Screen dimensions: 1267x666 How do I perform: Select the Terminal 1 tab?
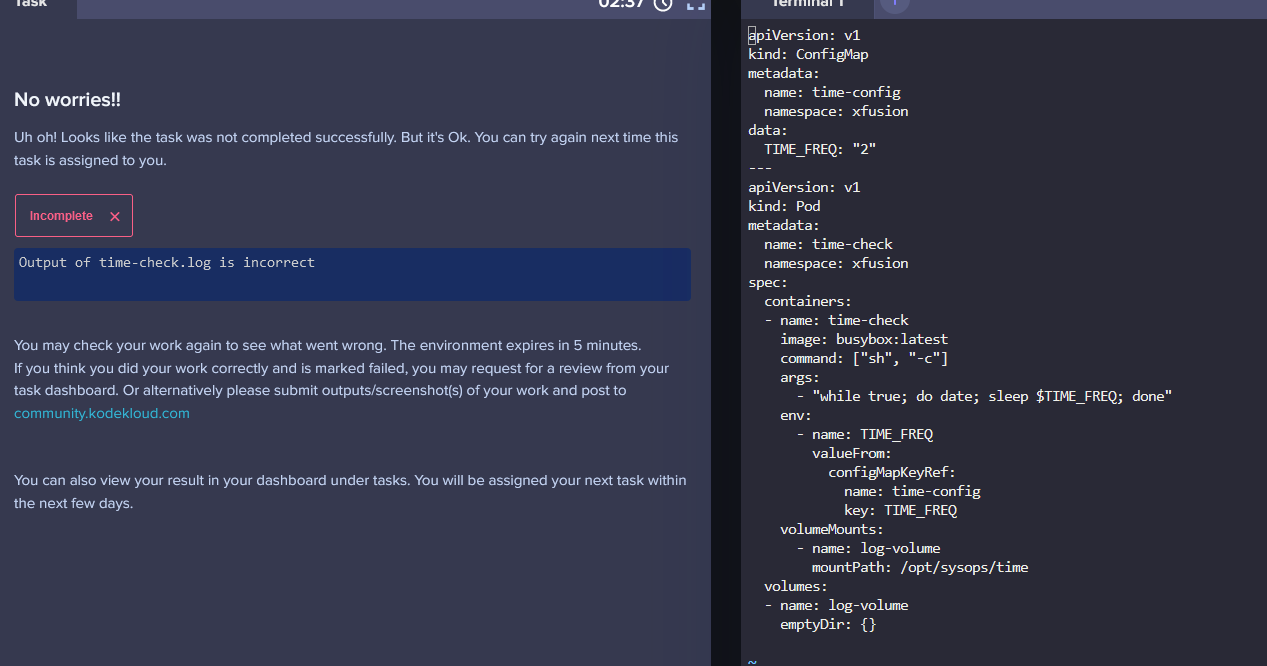click(808, 4)
